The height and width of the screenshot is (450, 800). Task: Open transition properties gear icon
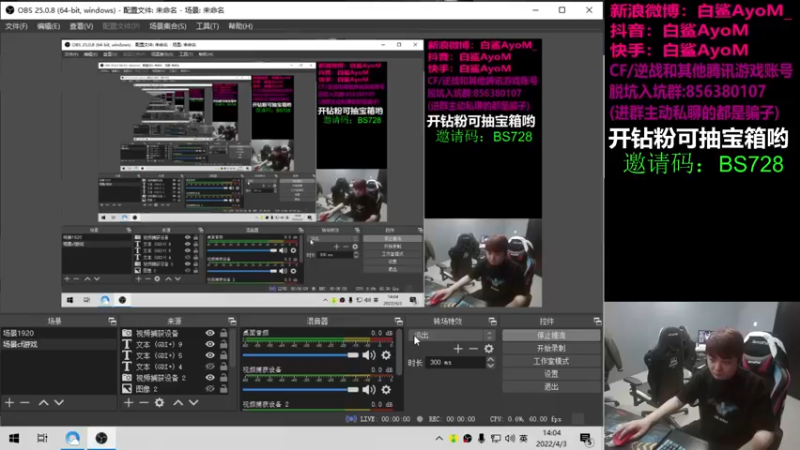click(x=489, y=348)
